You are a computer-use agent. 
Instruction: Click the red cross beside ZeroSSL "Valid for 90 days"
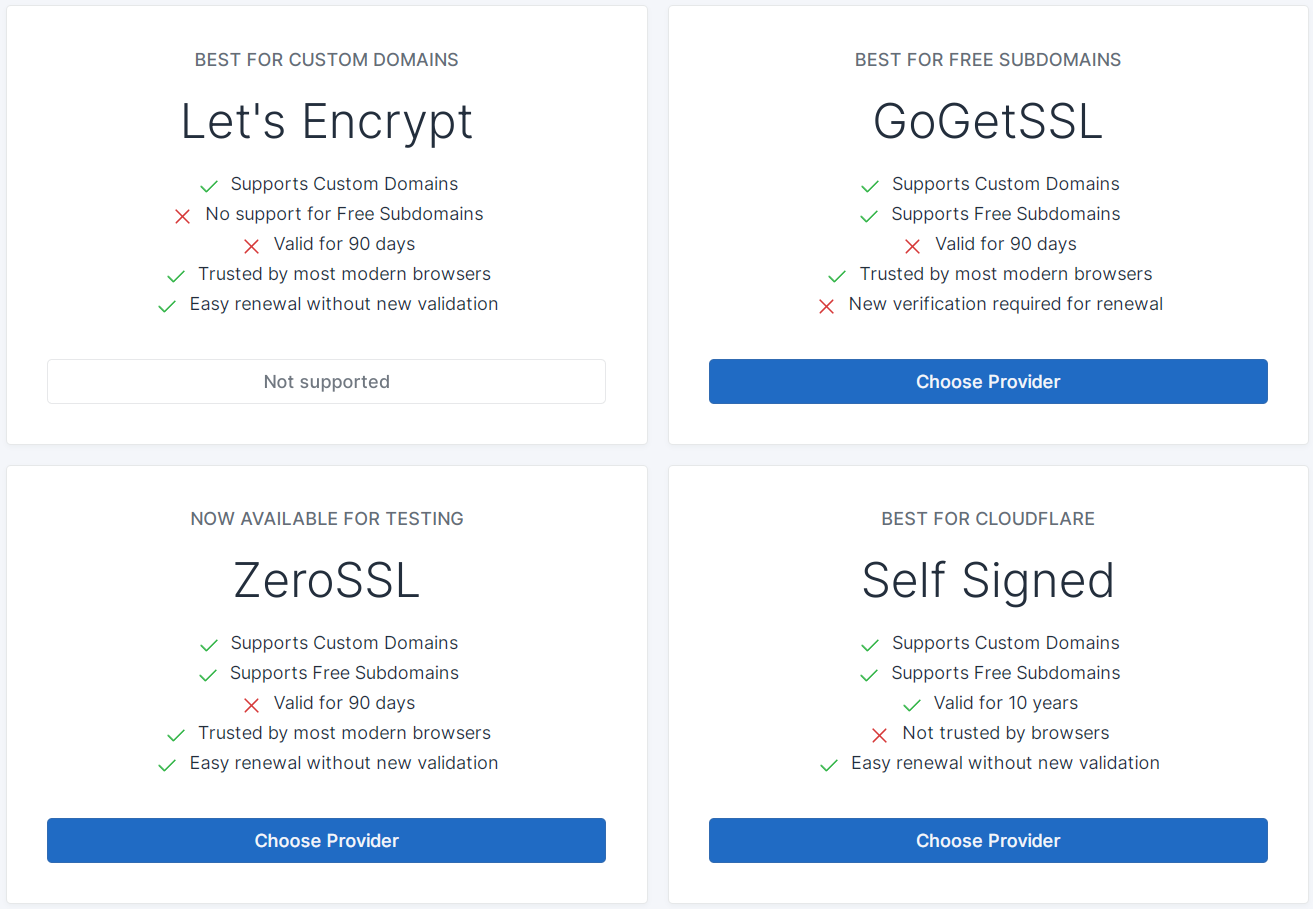coord(251,705)
